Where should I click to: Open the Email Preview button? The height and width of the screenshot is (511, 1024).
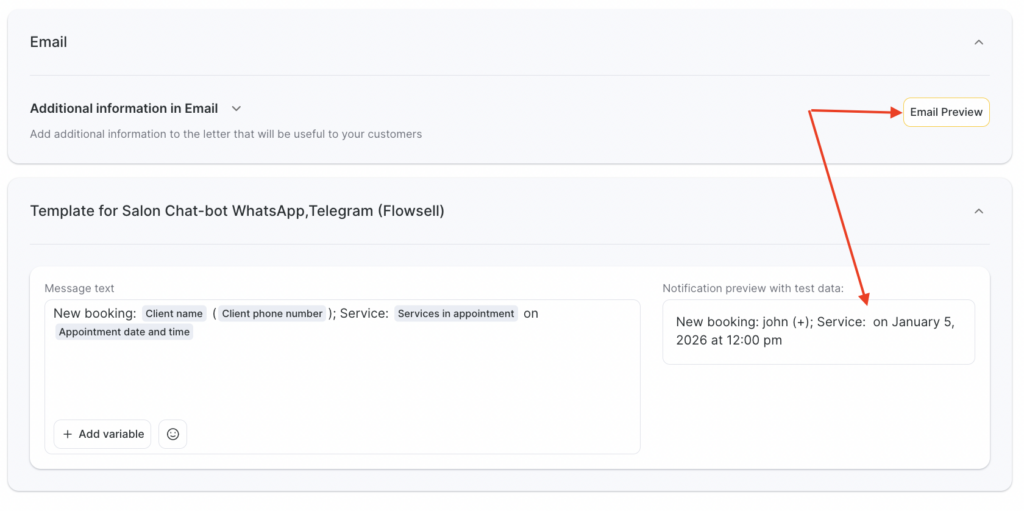(945, 112)
